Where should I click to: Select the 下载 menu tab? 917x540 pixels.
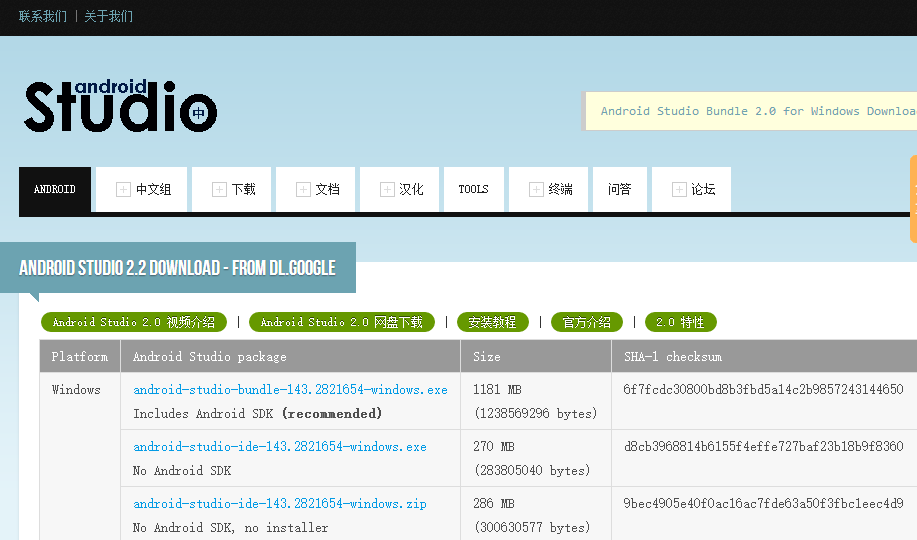click(x=232, y=190)
